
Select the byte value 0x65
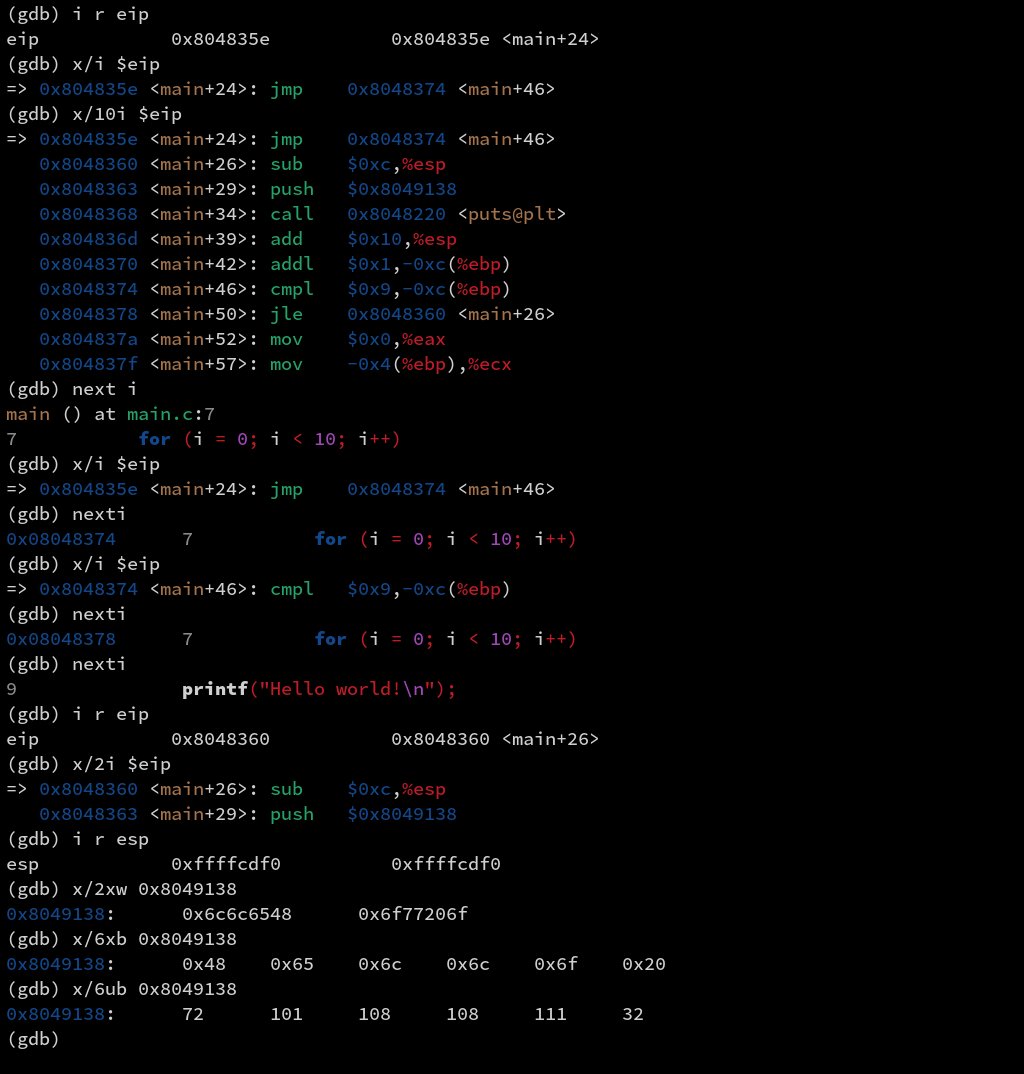[x=292, y=964]
